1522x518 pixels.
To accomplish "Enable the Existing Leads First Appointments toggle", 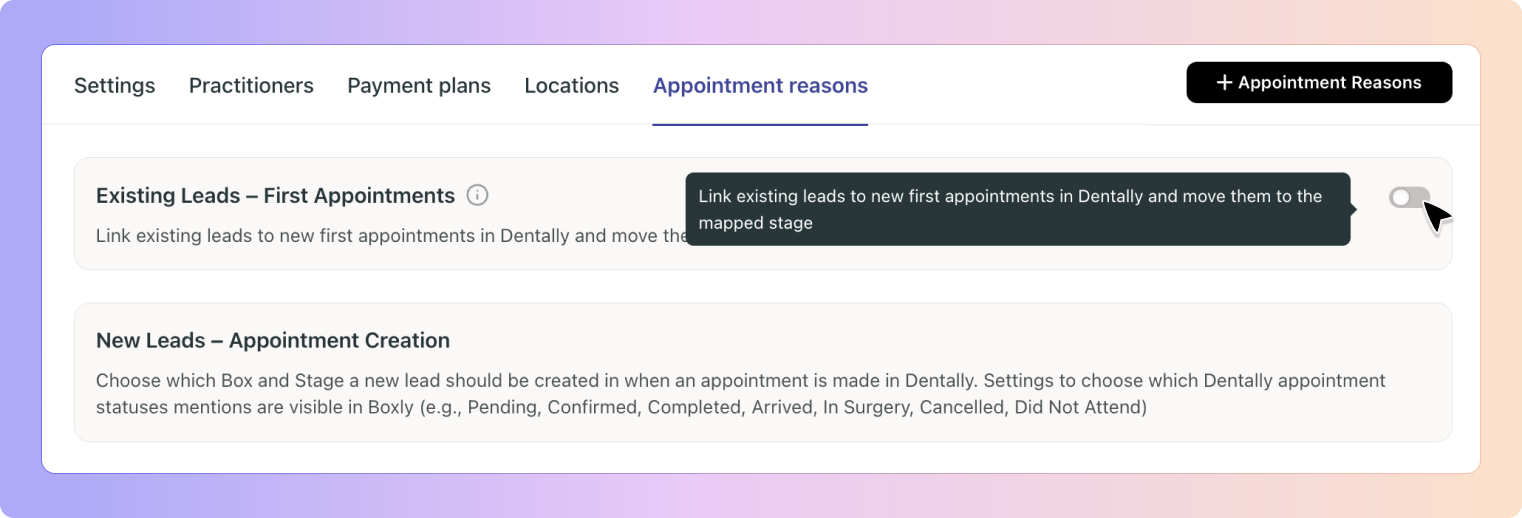I will tap(1409, 198).
